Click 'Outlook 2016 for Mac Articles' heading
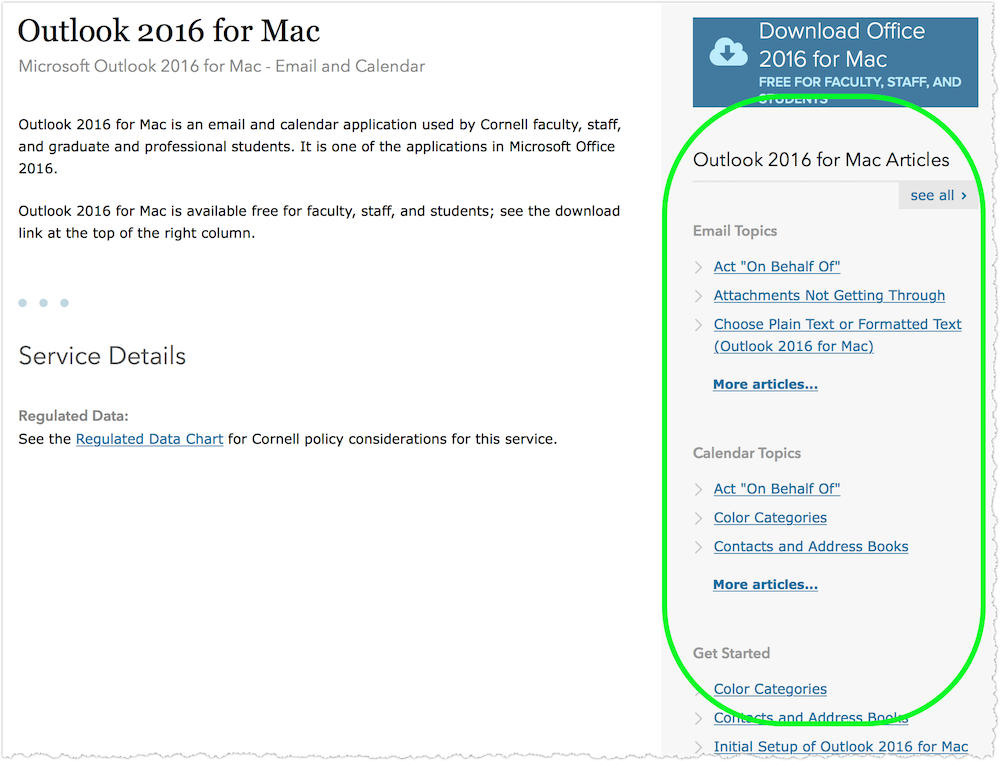This screenshot has height=761, width=1000. (x=821, y=159)
